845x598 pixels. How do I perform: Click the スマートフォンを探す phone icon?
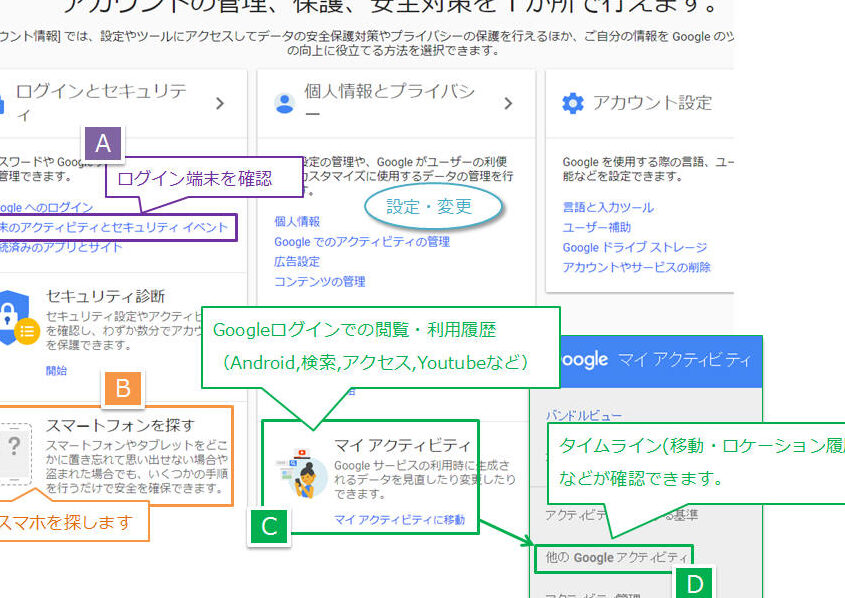tap(14, 448)
